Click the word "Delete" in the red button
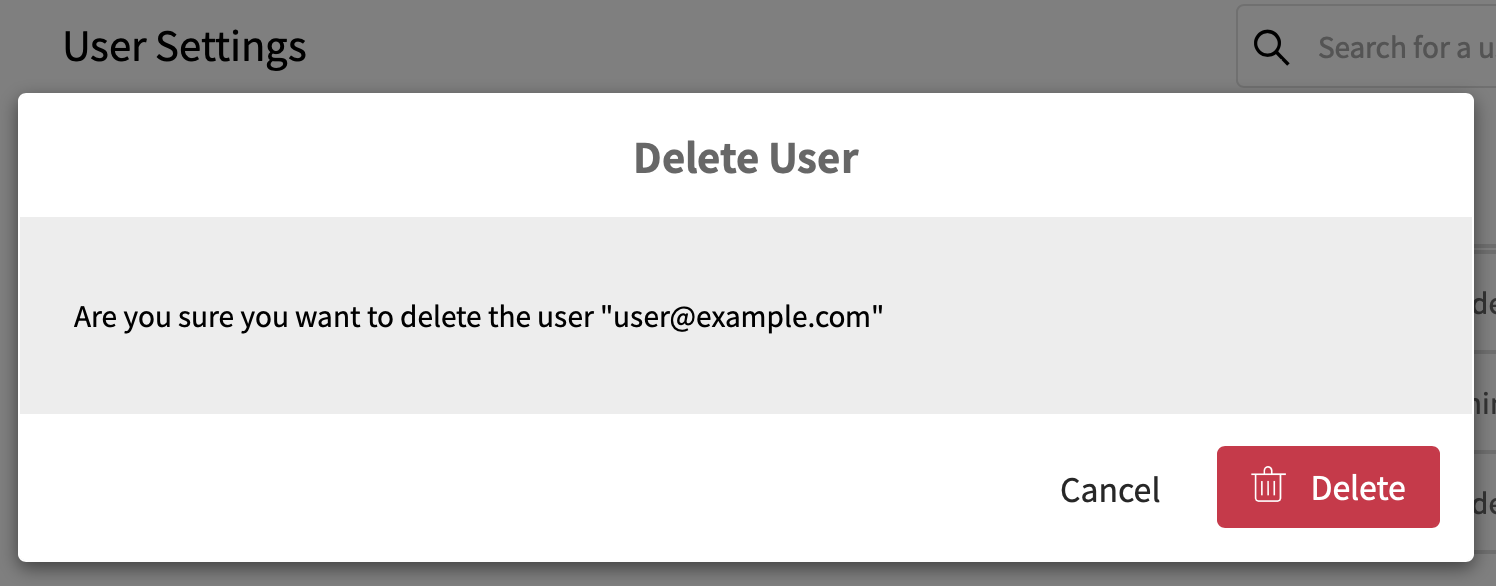Image resolution: width=1496 pixels, height=586 pixels. [1358, 488]
